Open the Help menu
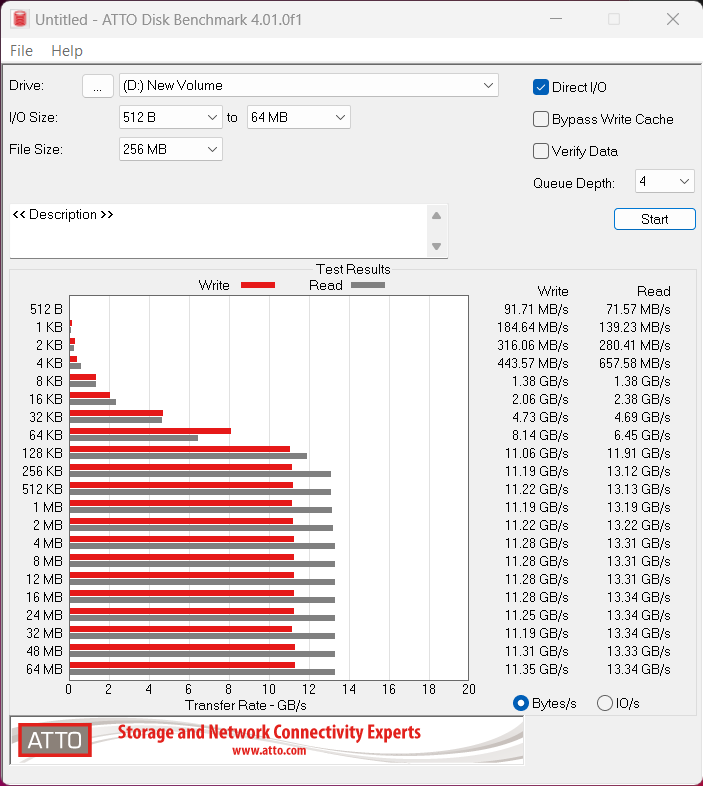 tap(67, 51)
